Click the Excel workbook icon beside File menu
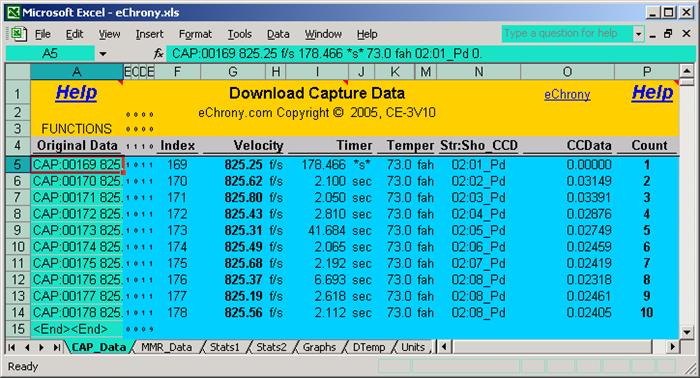The width and height of the screenshot is (700, 378). tap(18, 34)
